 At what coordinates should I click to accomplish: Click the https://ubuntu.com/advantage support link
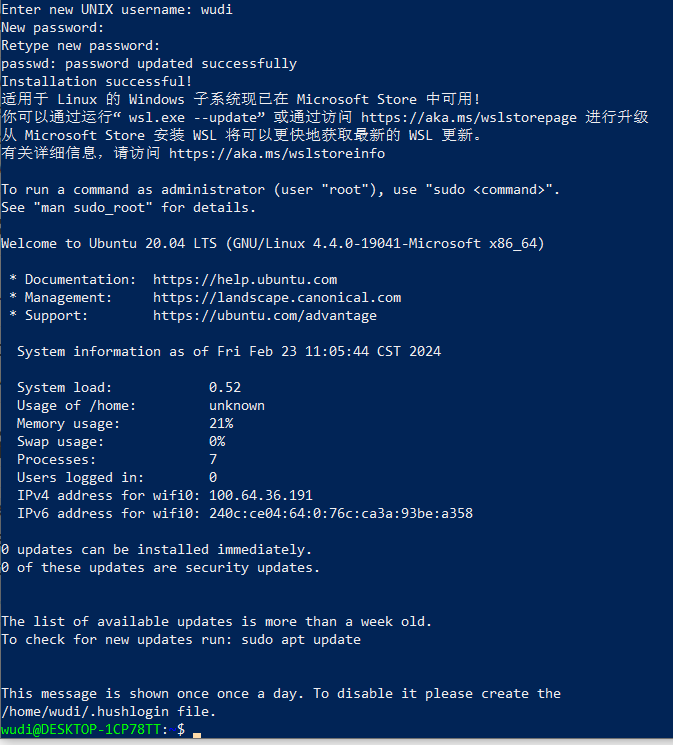tap(265, 316)
